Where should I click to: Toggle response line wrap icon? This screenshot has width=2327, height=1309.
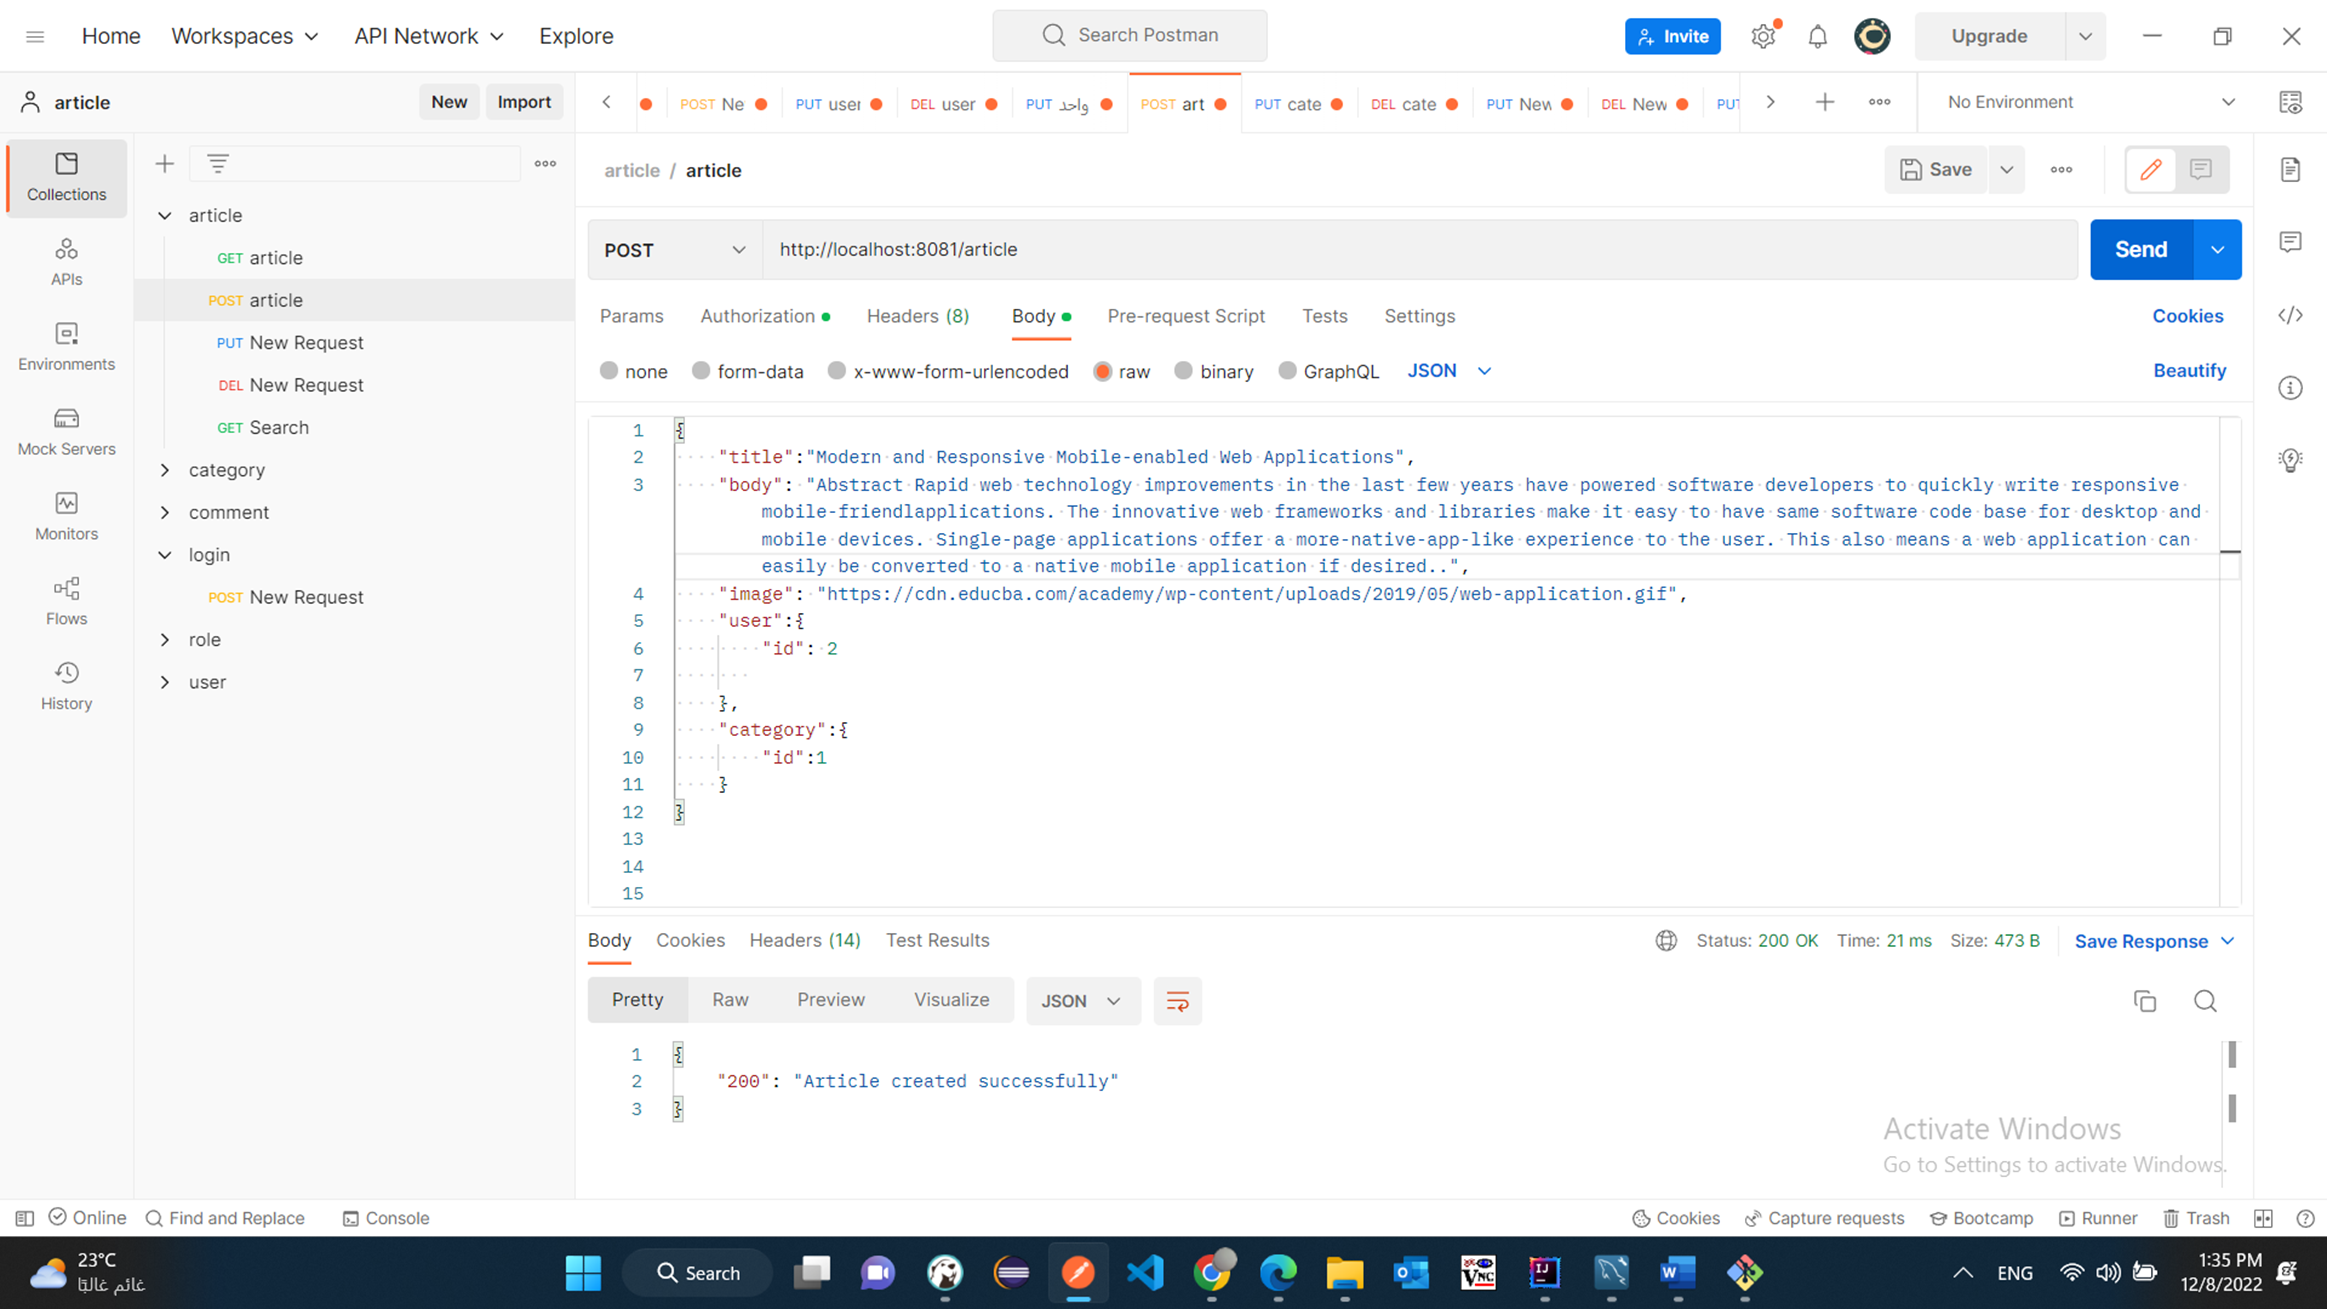point(1177,1001)
